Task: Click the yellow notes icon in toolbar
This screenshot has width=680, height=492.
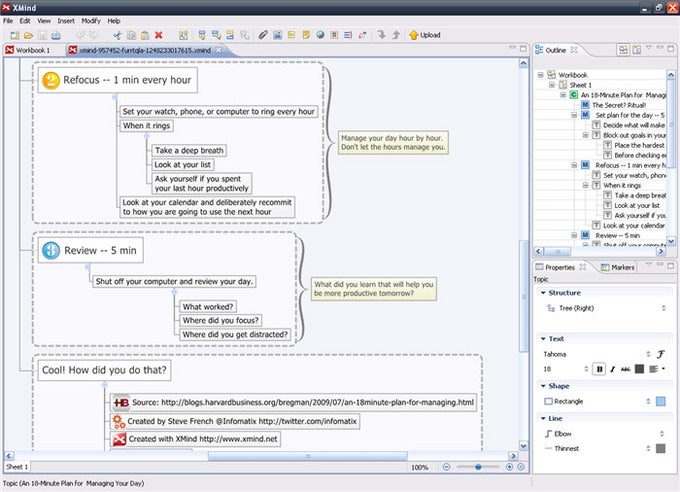Action: point(306,35)
